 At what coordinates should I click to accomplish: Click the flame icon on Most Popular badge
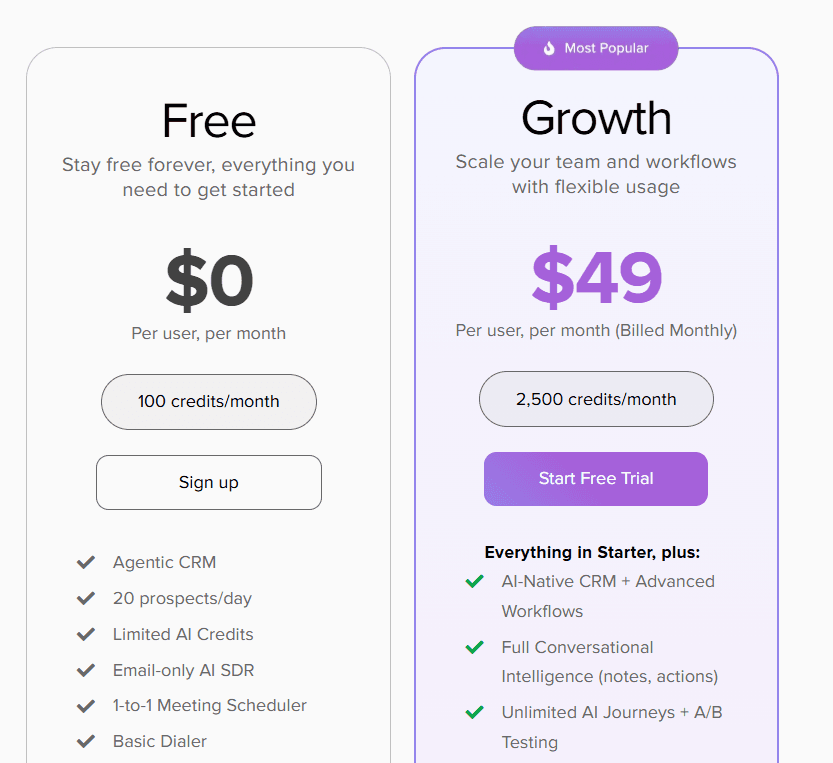(x=549, y=47)
